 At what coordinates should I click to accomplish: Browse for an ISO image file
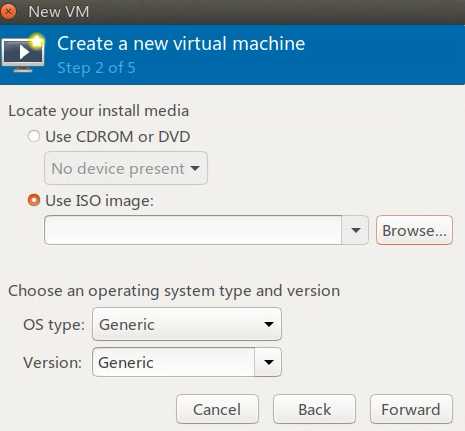414,230
